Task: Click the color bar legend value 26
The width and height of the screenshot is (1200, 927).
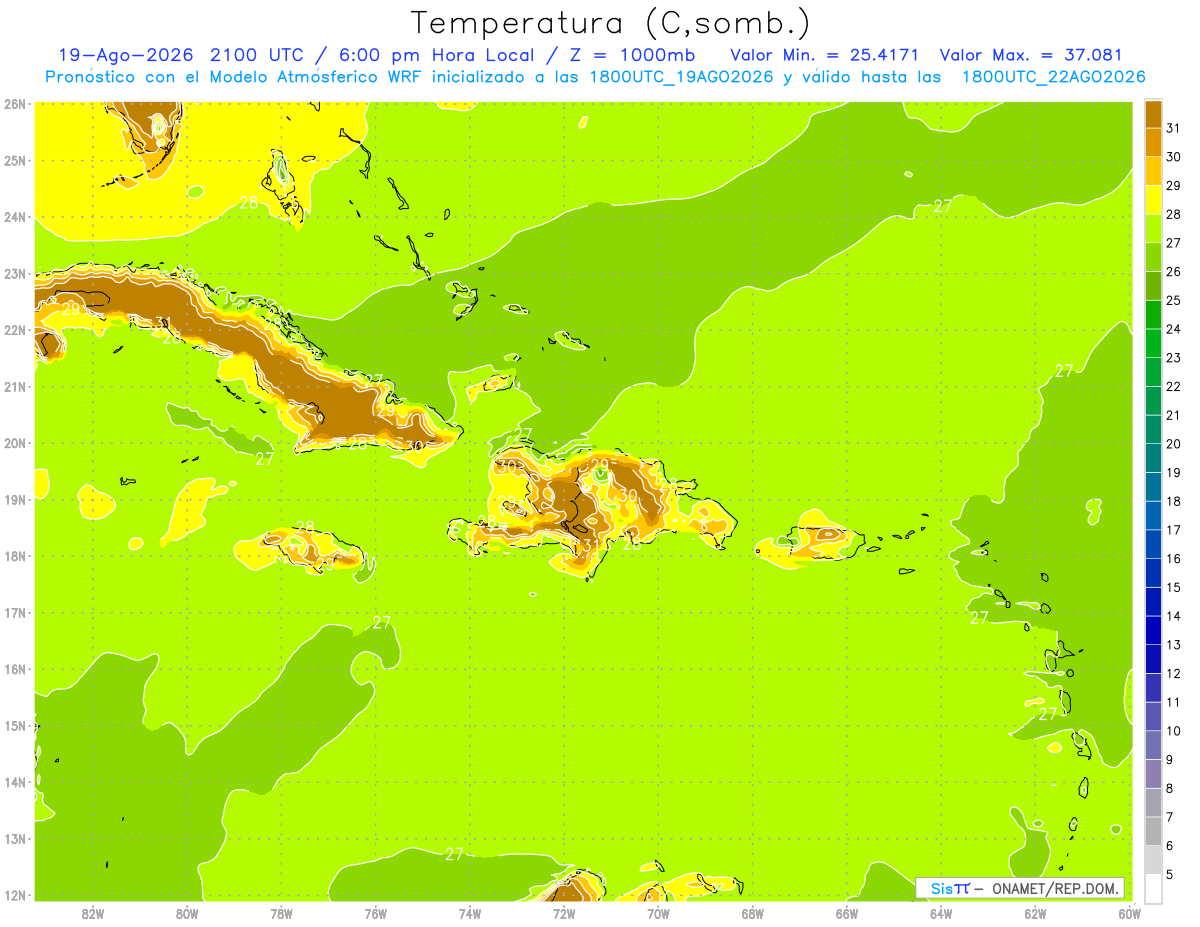Action: (x=1174, y=271)
